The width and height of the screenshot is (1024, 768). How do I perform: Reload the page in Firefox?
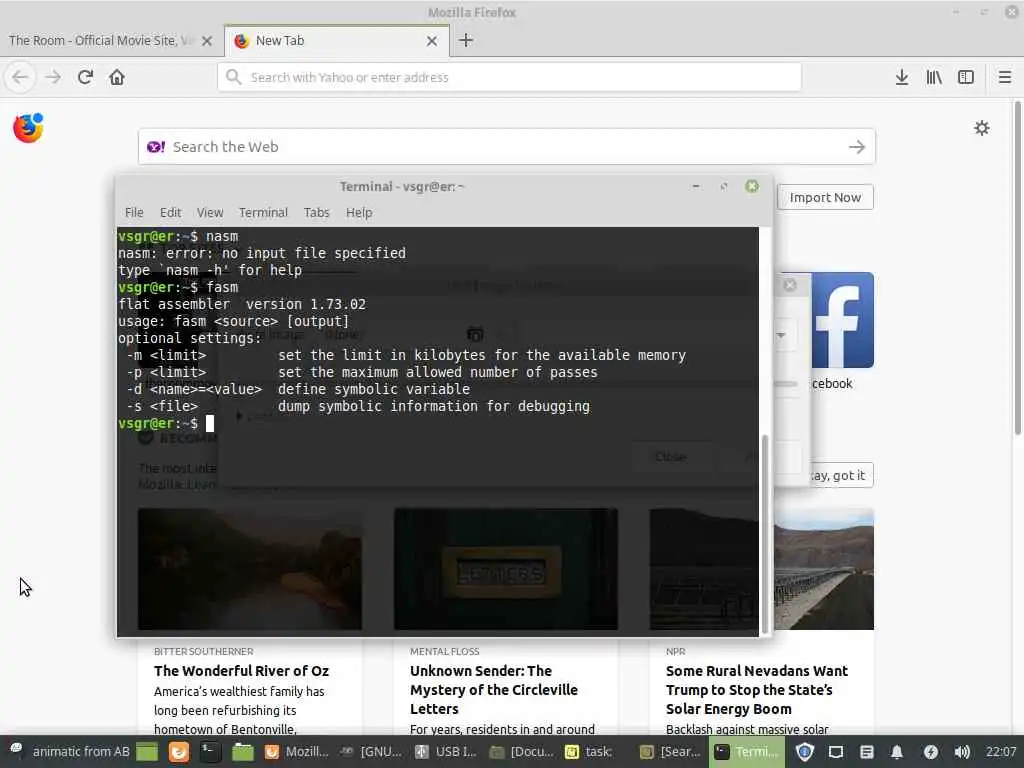pyautogui.click(x=85, y=77)
